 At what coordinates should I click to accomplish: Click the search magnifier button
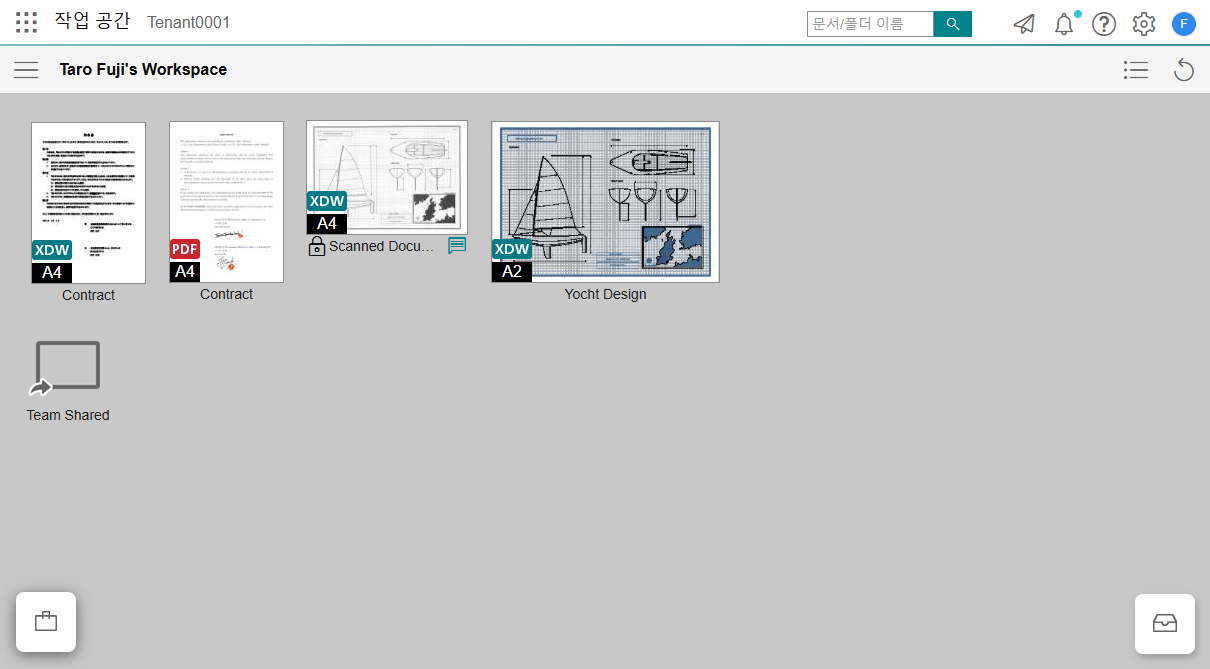click(x=952, y=24)
